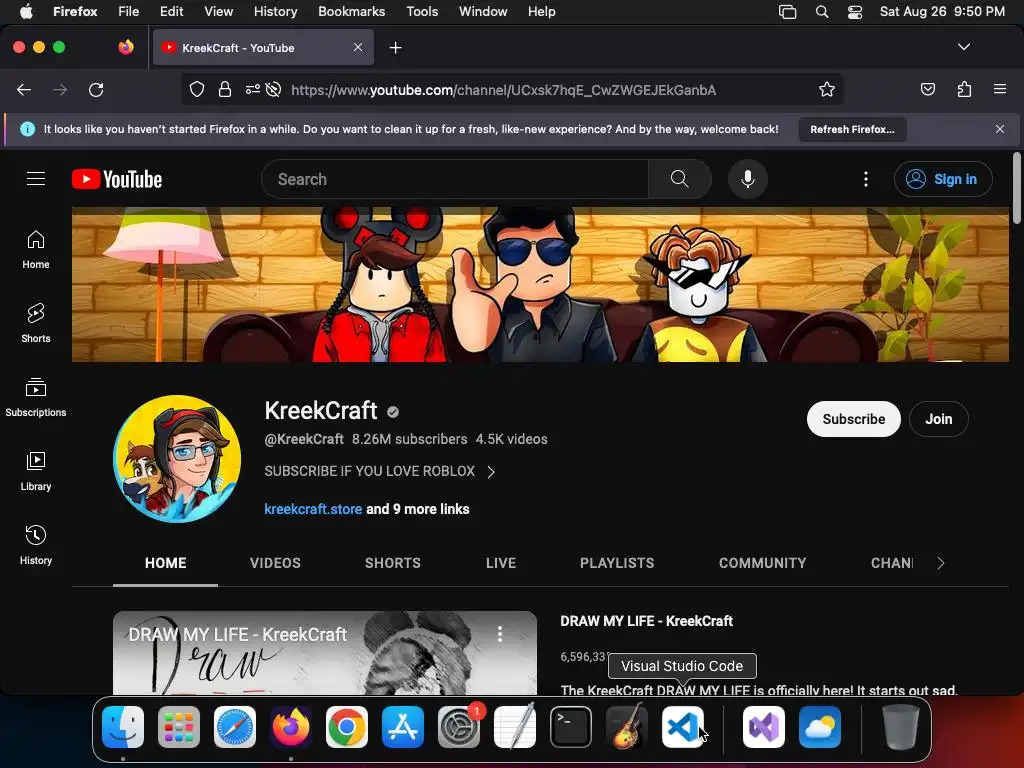Viewport: 1024px width, 768px height.
Task: Open the COMMUNITY tab
Action: pos(763,563)
